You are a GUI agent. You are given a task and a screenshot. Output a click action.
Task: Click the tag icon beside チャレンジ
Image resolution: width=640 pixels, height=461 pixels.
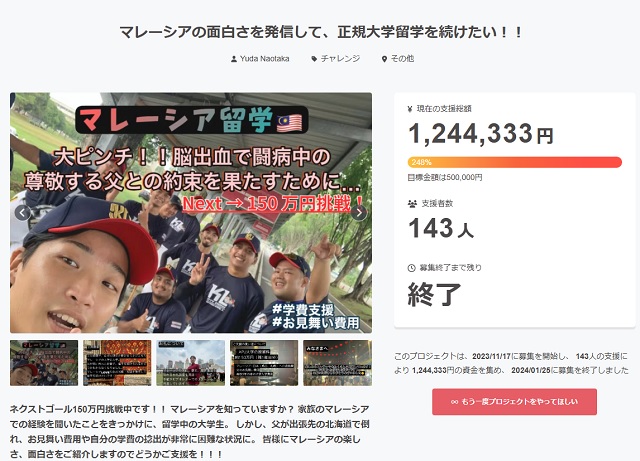pos(314,59)
